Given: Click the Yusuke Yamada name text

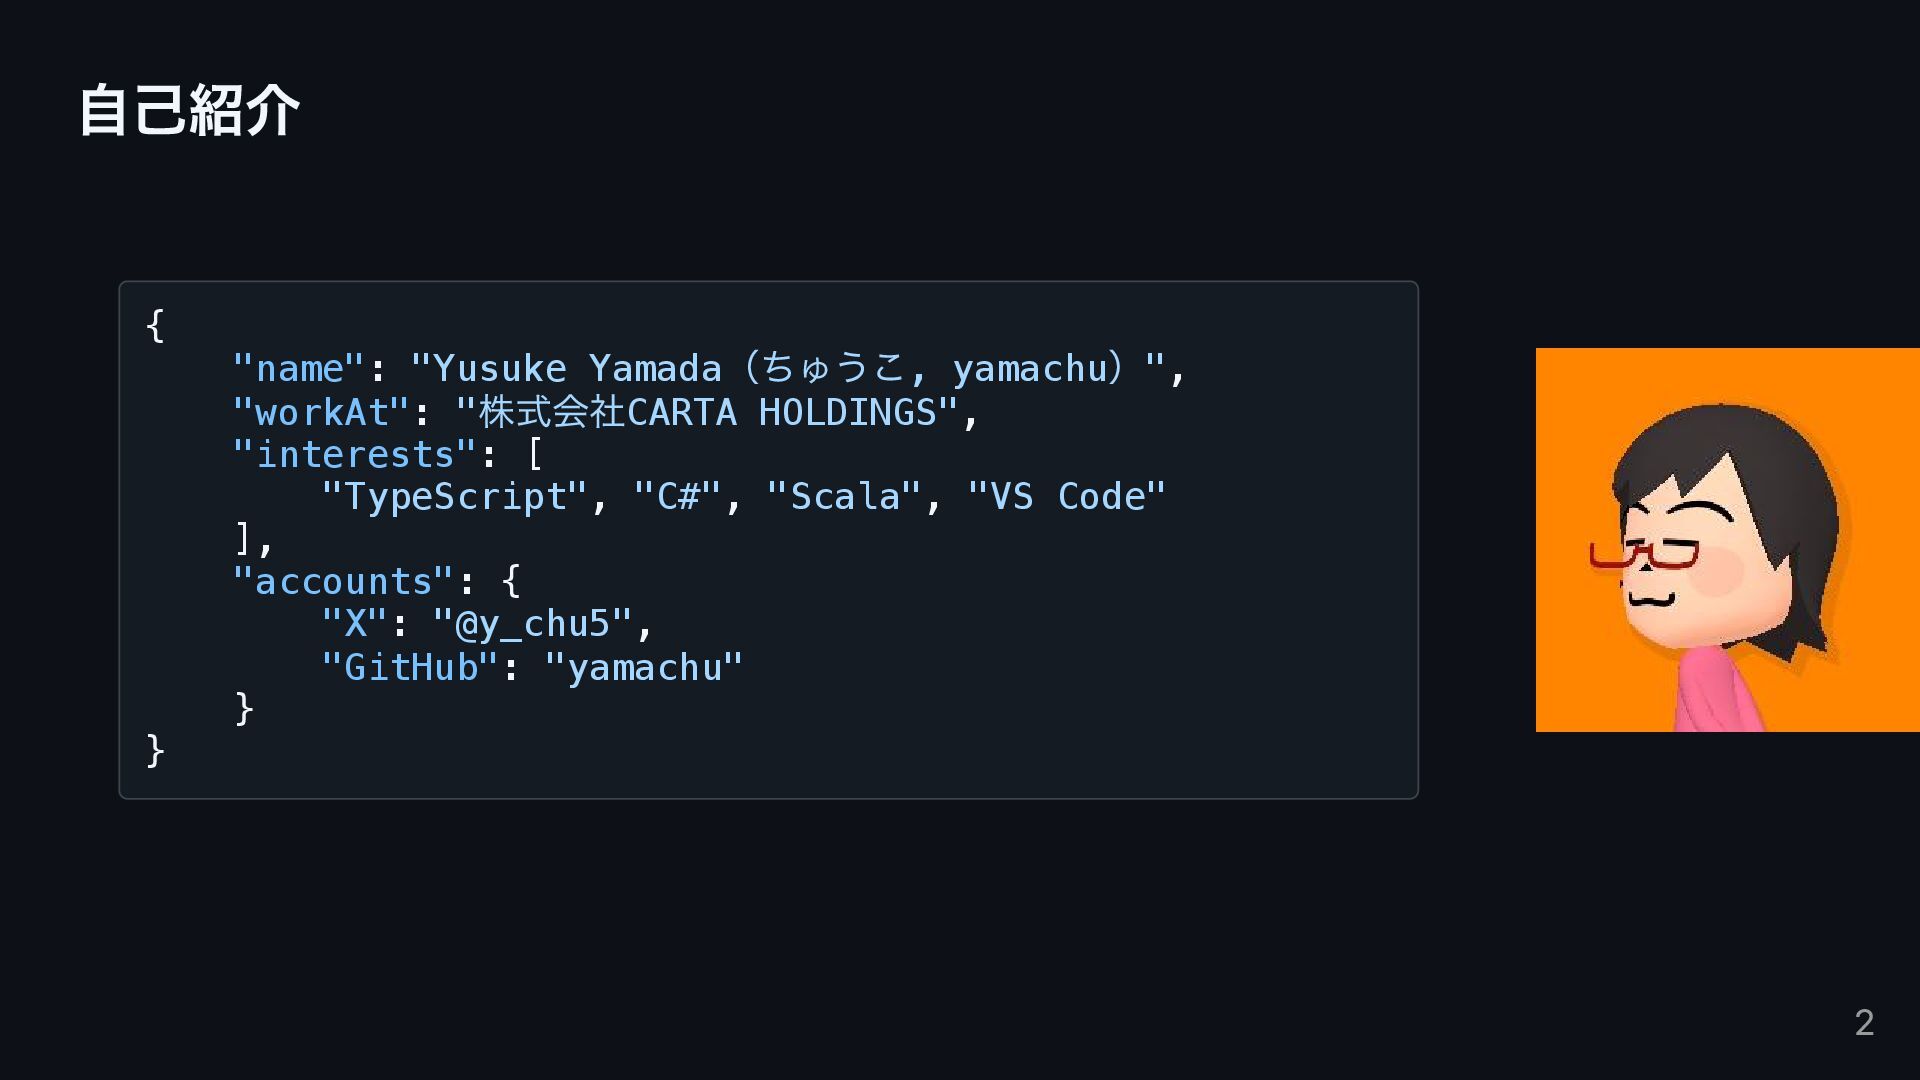Looking at the screenshot, I should click(576, 369).
